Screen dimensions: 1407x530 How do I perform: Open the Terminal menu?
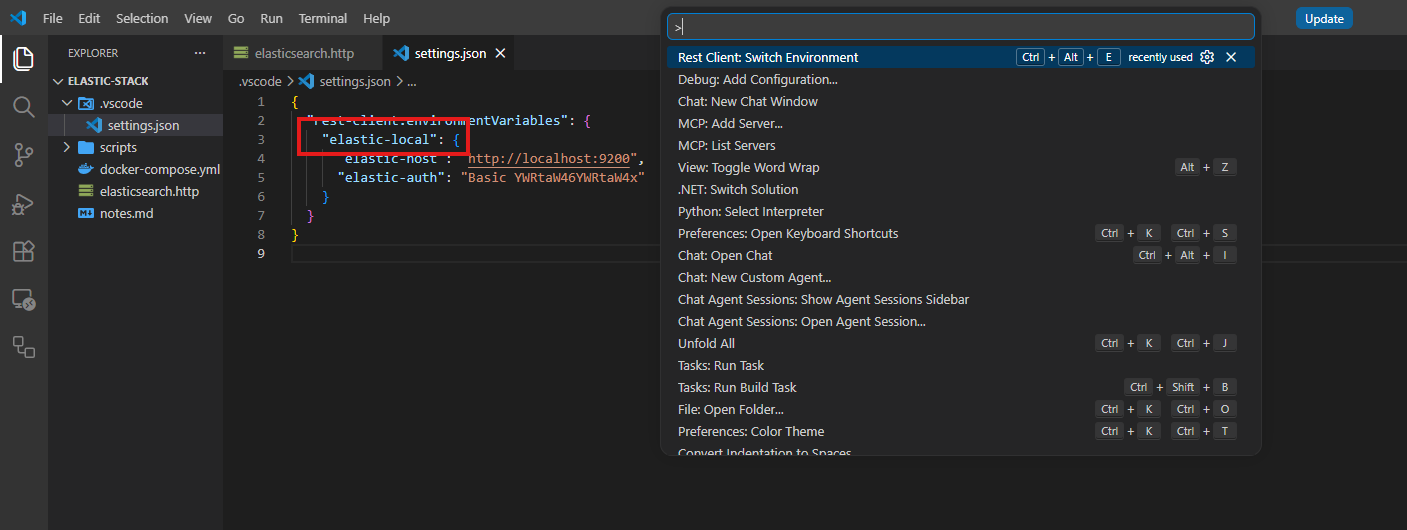(323, 18)
